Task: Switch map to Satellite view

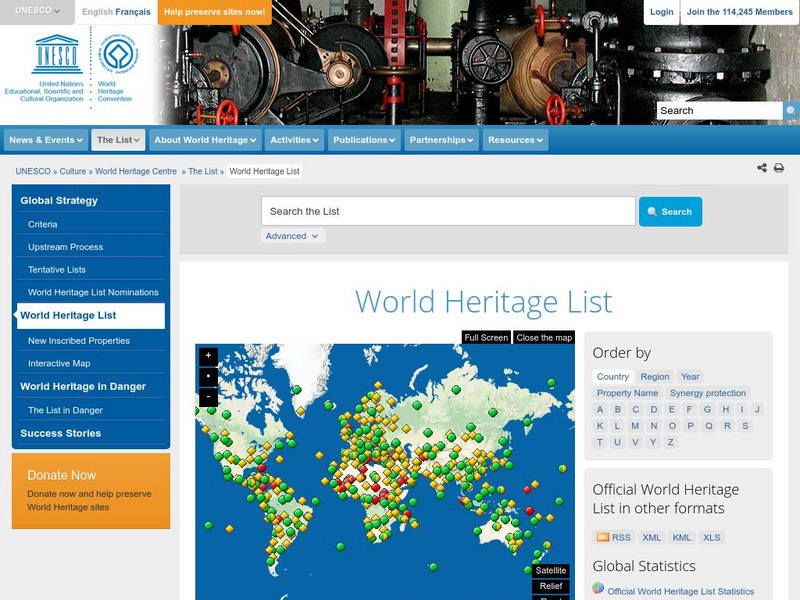Action: (551, 570)
